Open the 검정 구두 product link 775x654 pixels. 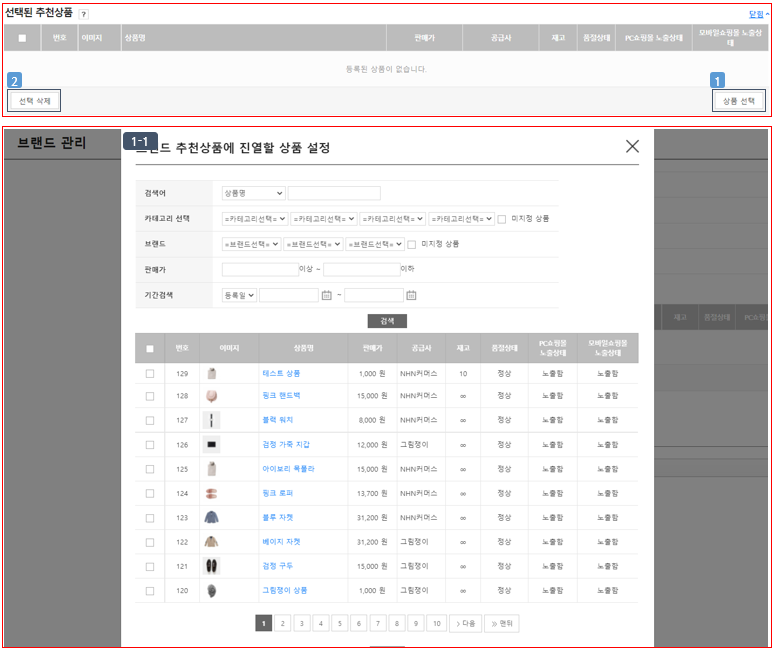[277, 566]
